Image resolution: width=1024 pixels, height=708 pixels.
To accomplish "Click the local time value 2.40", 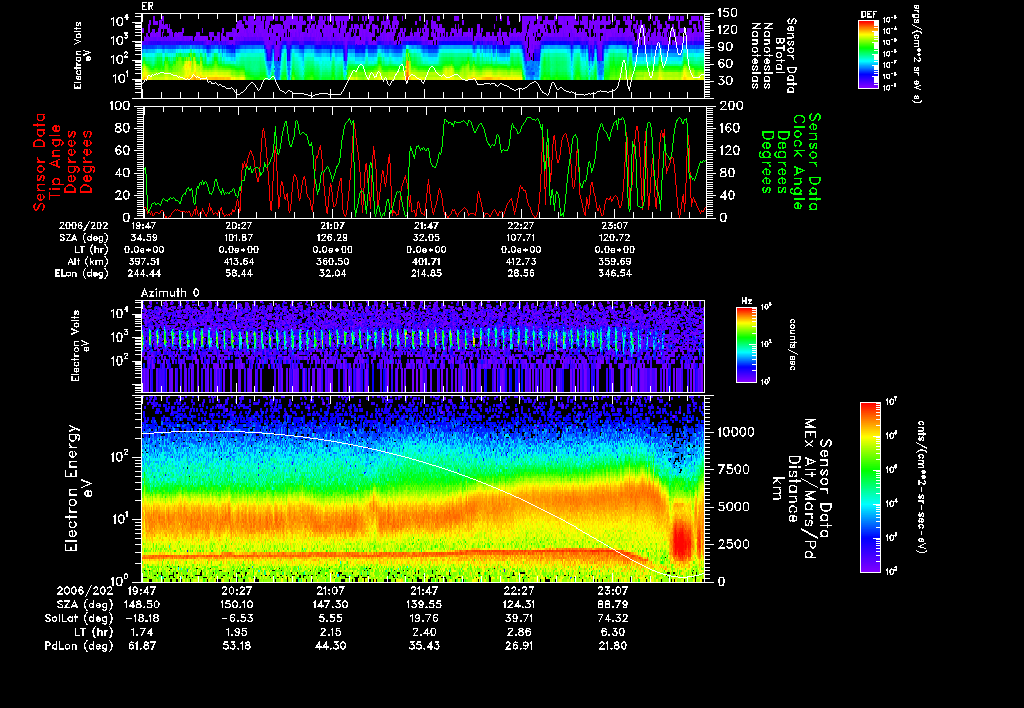I will tap(424, 632).
